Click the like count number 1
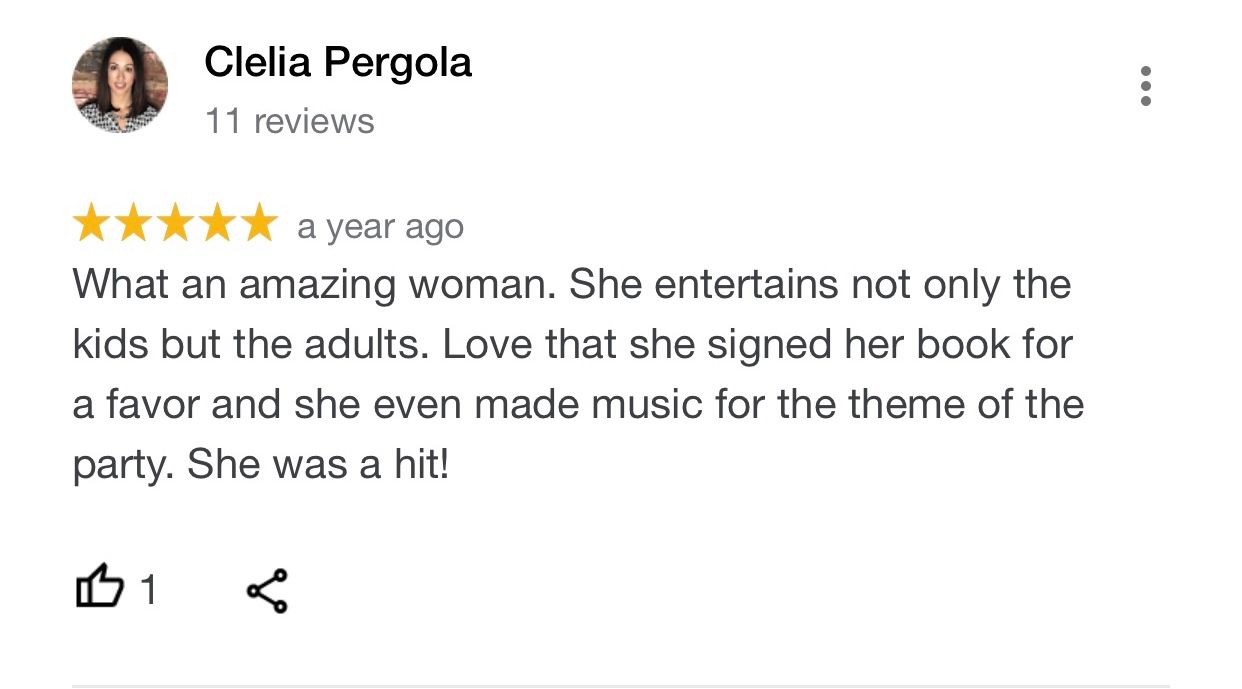 pyautogui.click(x=148, y=590)
